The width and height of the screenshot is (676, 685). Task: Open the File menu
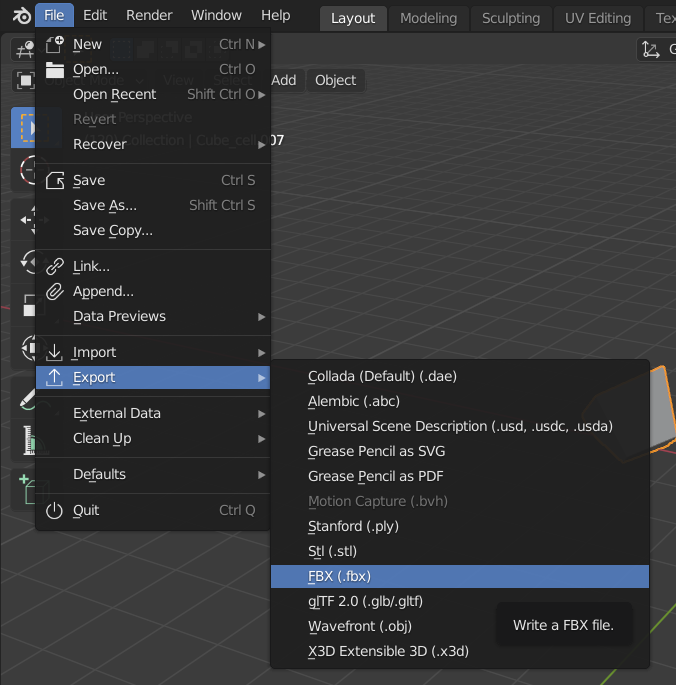(x=54, y=15)
